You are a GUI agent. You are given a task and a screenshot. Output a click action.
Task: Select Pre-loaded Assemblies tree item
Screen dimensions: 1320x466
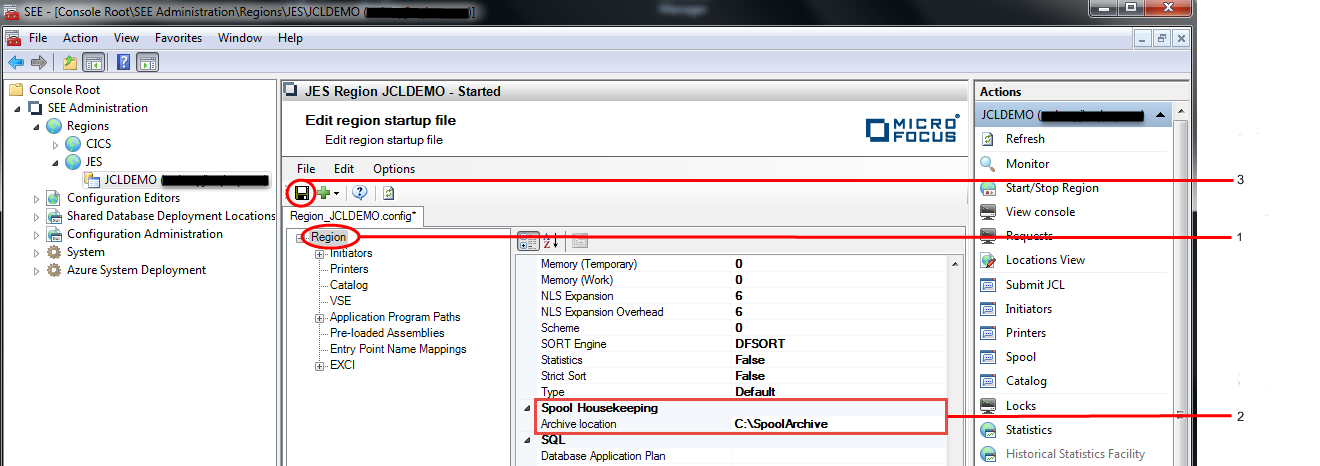[387, 333]
